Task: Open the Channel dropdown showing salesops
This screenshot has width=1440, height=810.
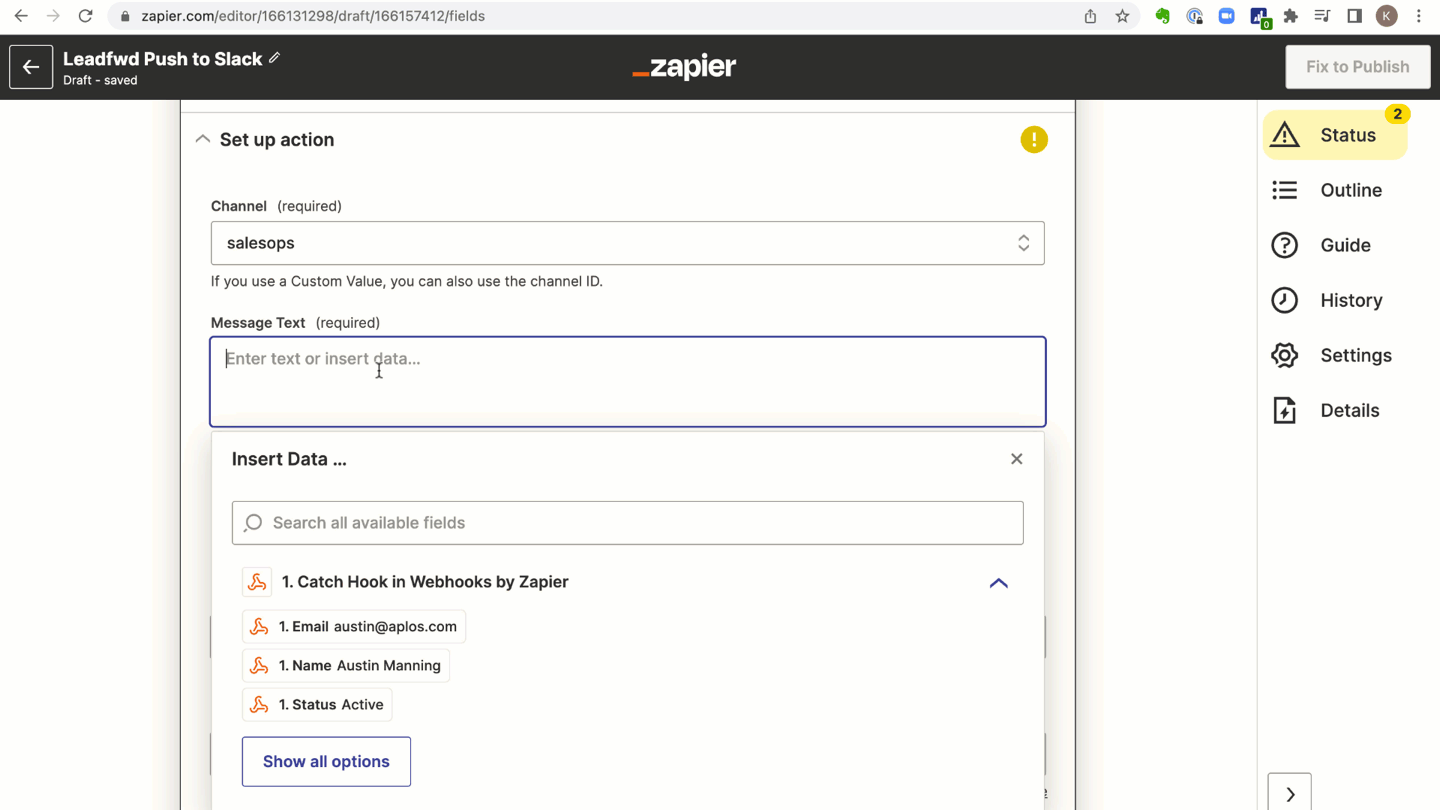Action: coord(628,243)
